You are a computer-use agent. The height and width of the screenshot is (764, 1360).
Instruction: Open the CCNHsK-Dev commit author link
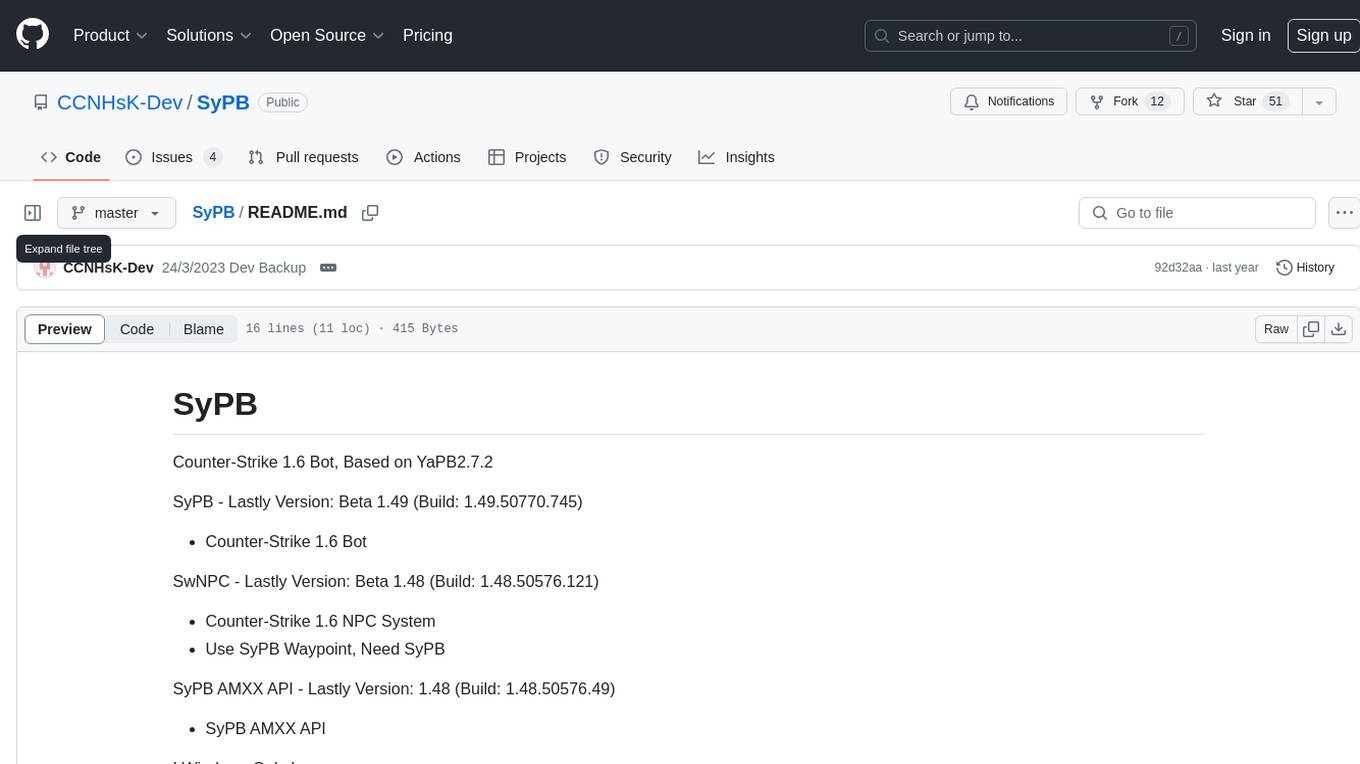click(x=108, y=268)
